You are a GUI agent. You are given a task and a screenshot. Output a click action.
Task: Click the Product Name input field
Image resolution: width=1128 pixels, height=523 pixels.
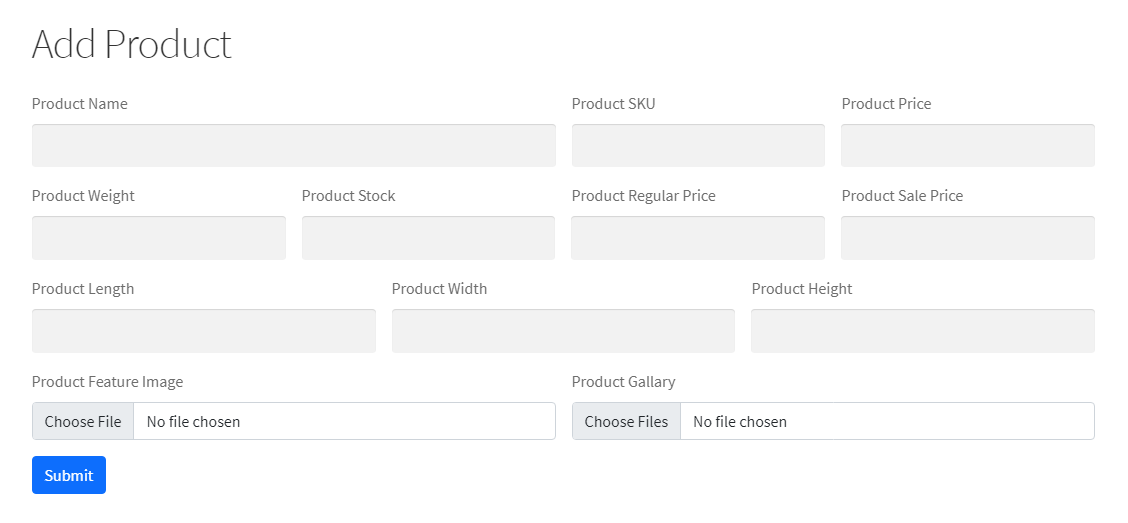pos(293,146)
